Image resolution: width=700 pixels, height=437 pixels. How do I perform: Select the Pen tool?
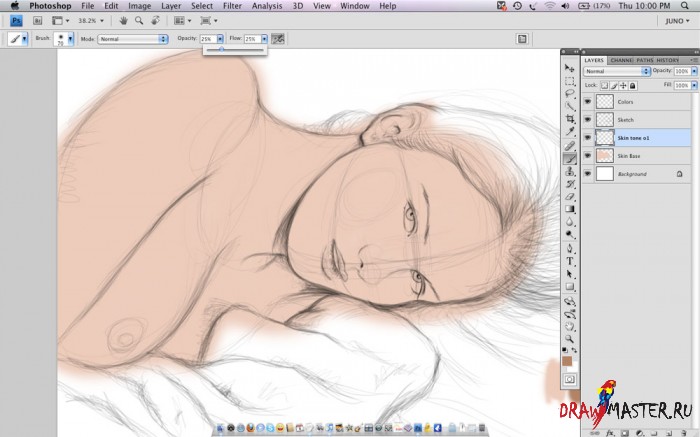pyautogui.click(x=570, y=248)
